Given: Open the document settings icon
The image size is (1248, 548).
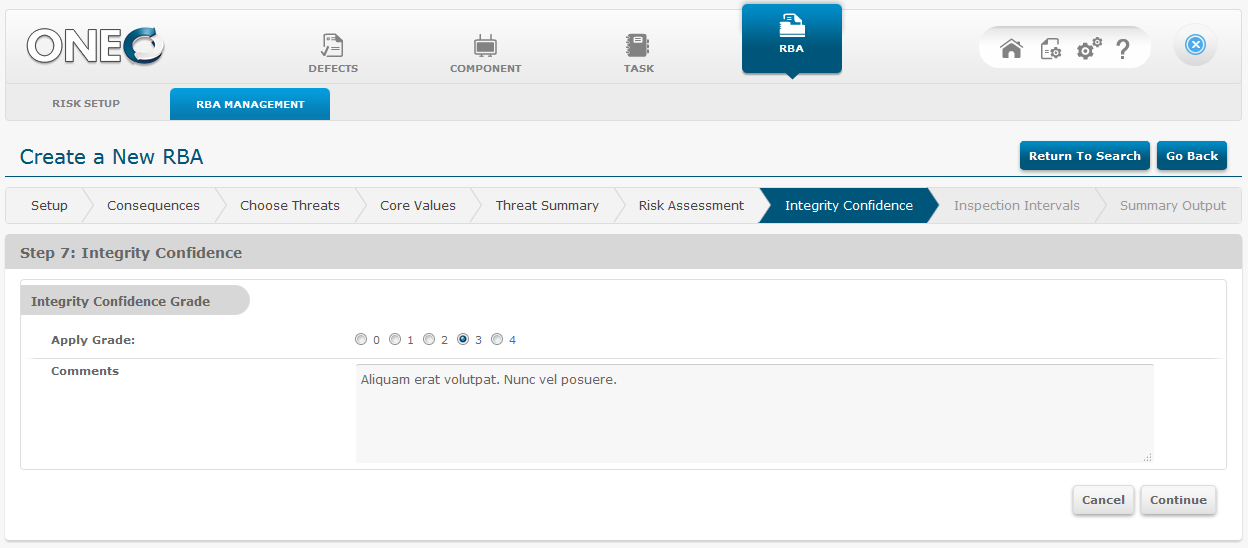Looking at the screenshot, I should [x=1050, y=48].
